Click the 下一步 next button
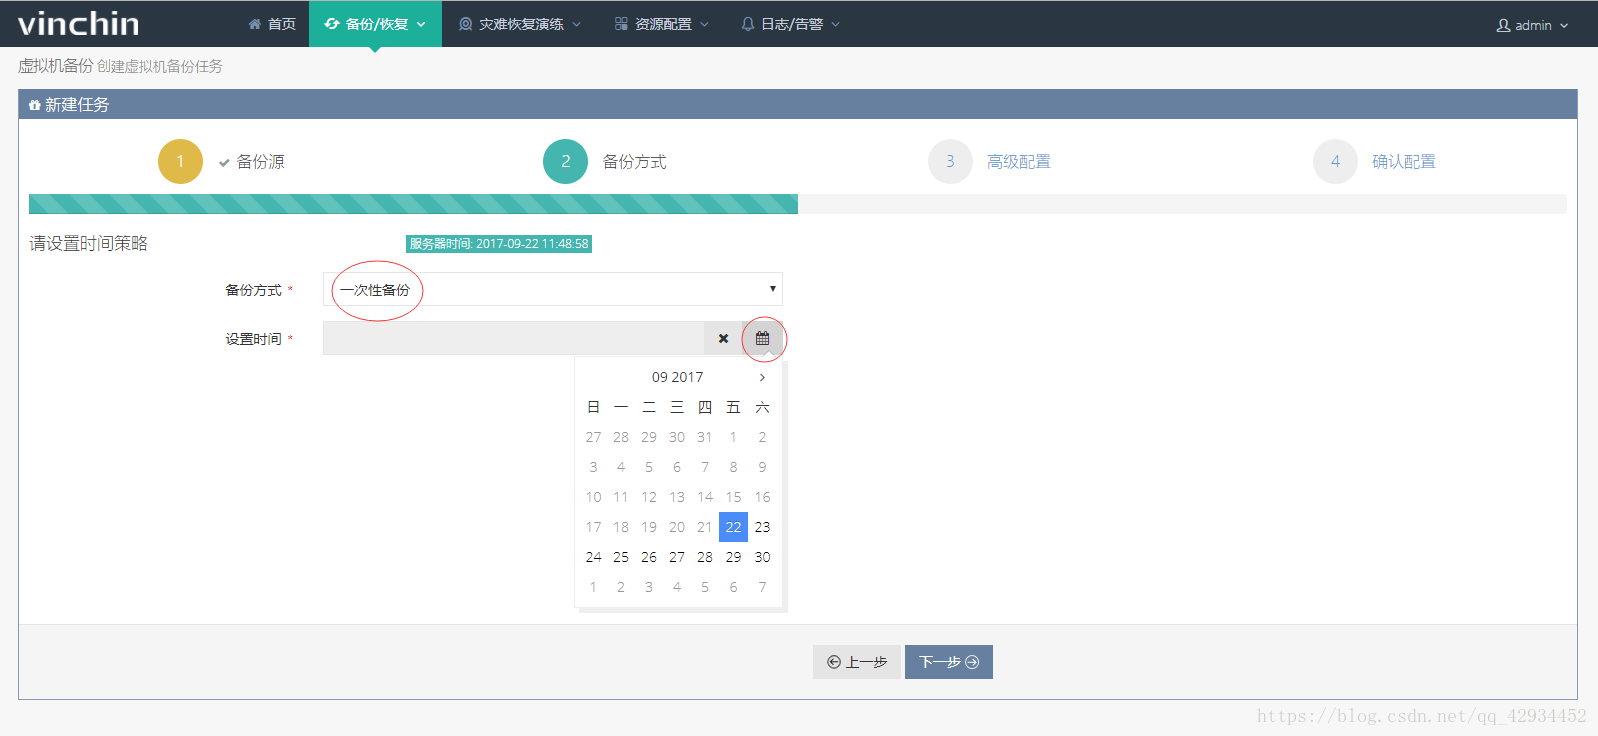Image resolution: width=1598 pixels, height=736 pixels. click(x=948, y=662)
